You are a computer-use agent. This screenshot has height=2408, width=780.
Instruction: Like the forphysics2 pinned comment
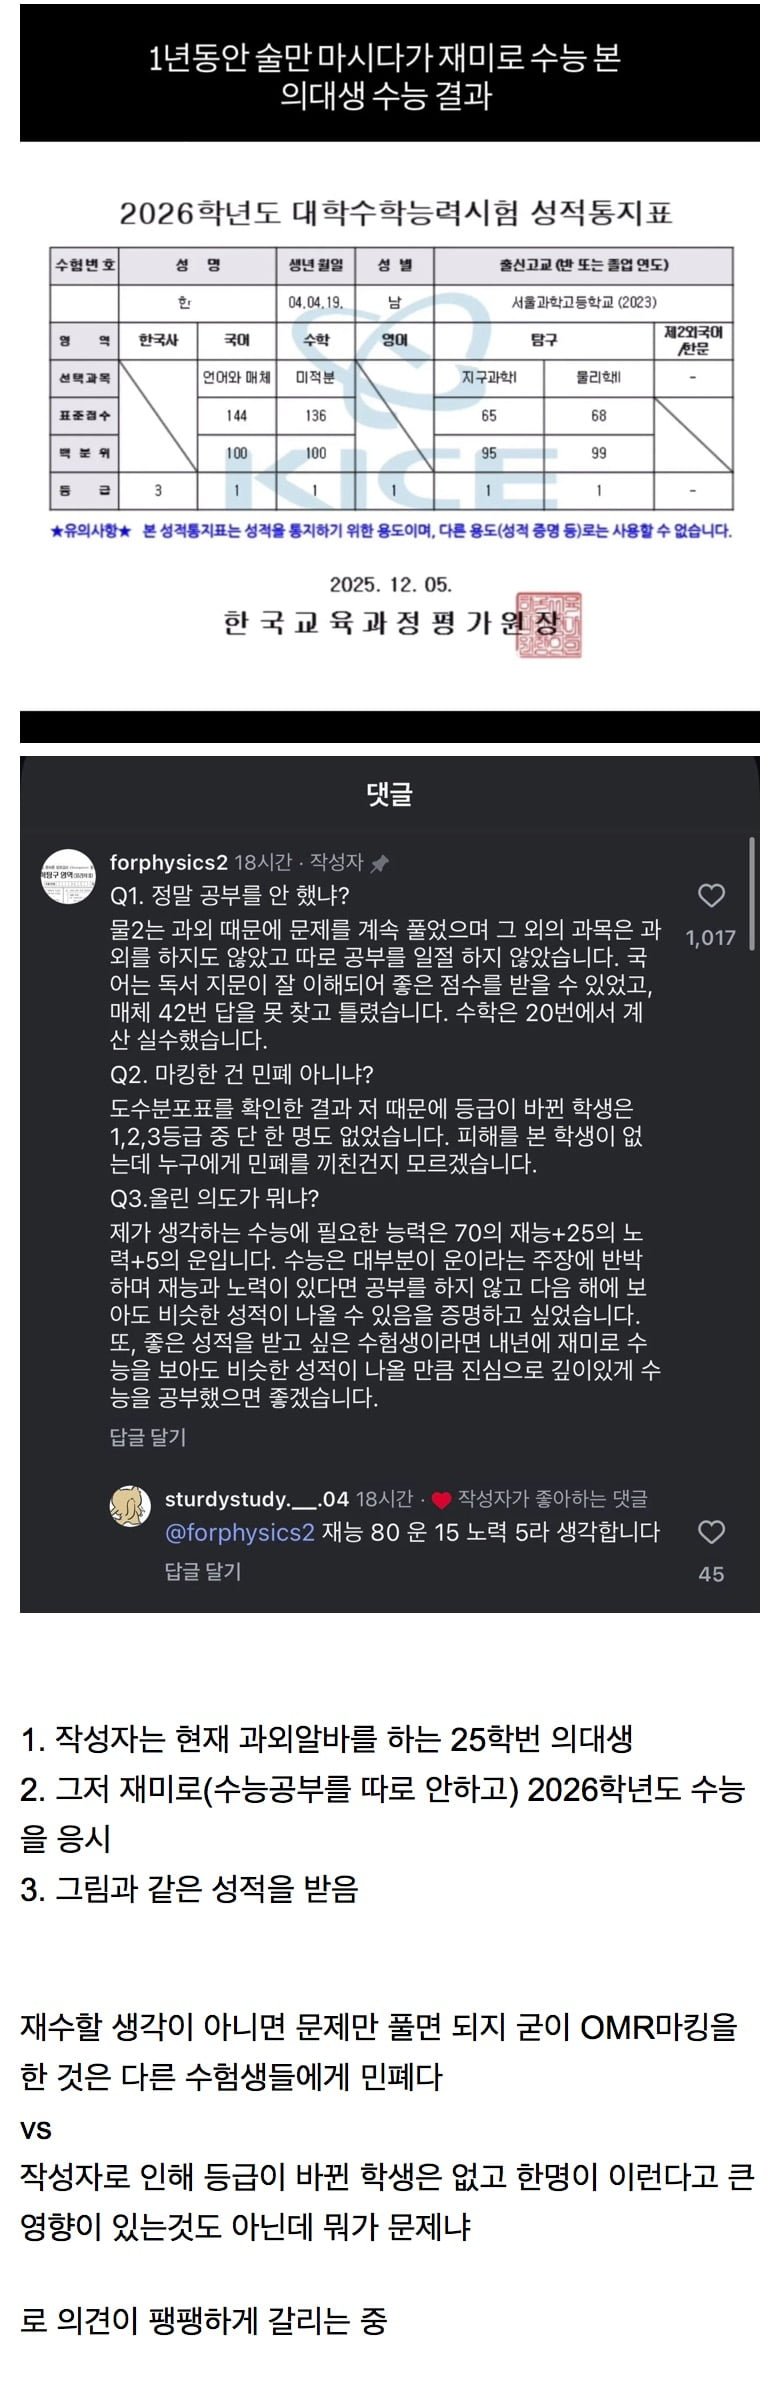(711, 895)
